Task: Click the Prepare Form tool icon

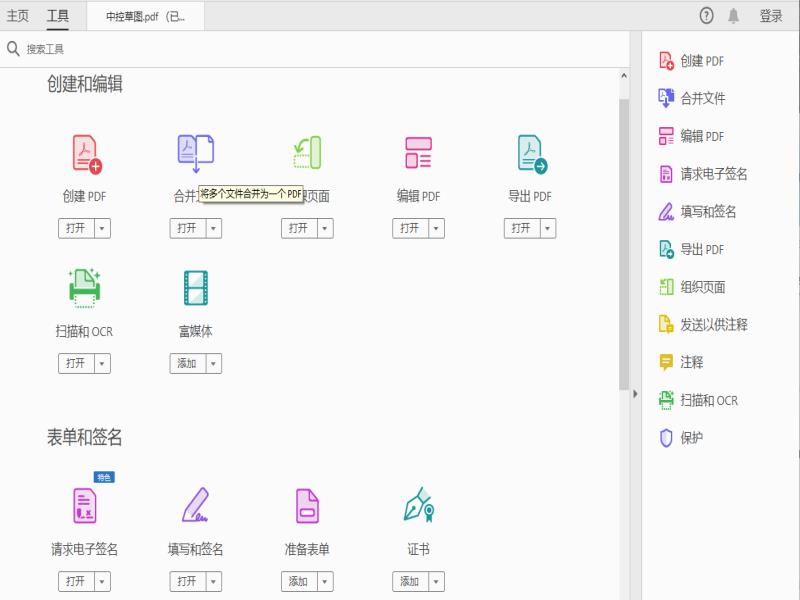Action: [x=307, y=505]
